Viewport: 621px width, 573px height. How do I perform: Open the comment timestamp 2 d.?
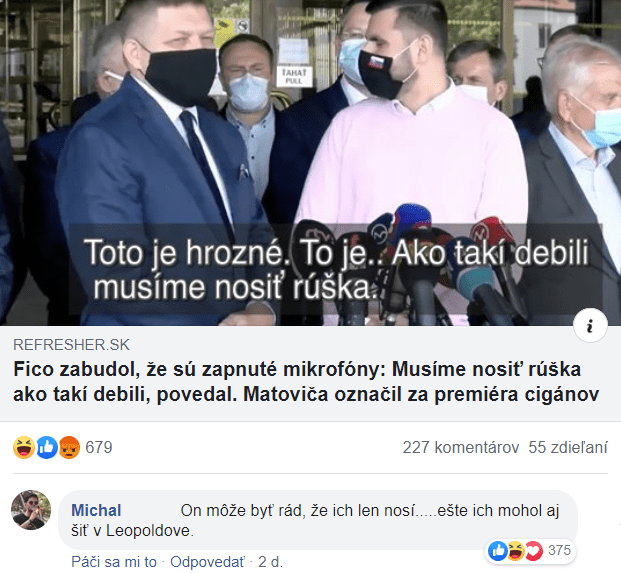click(270, 562)
